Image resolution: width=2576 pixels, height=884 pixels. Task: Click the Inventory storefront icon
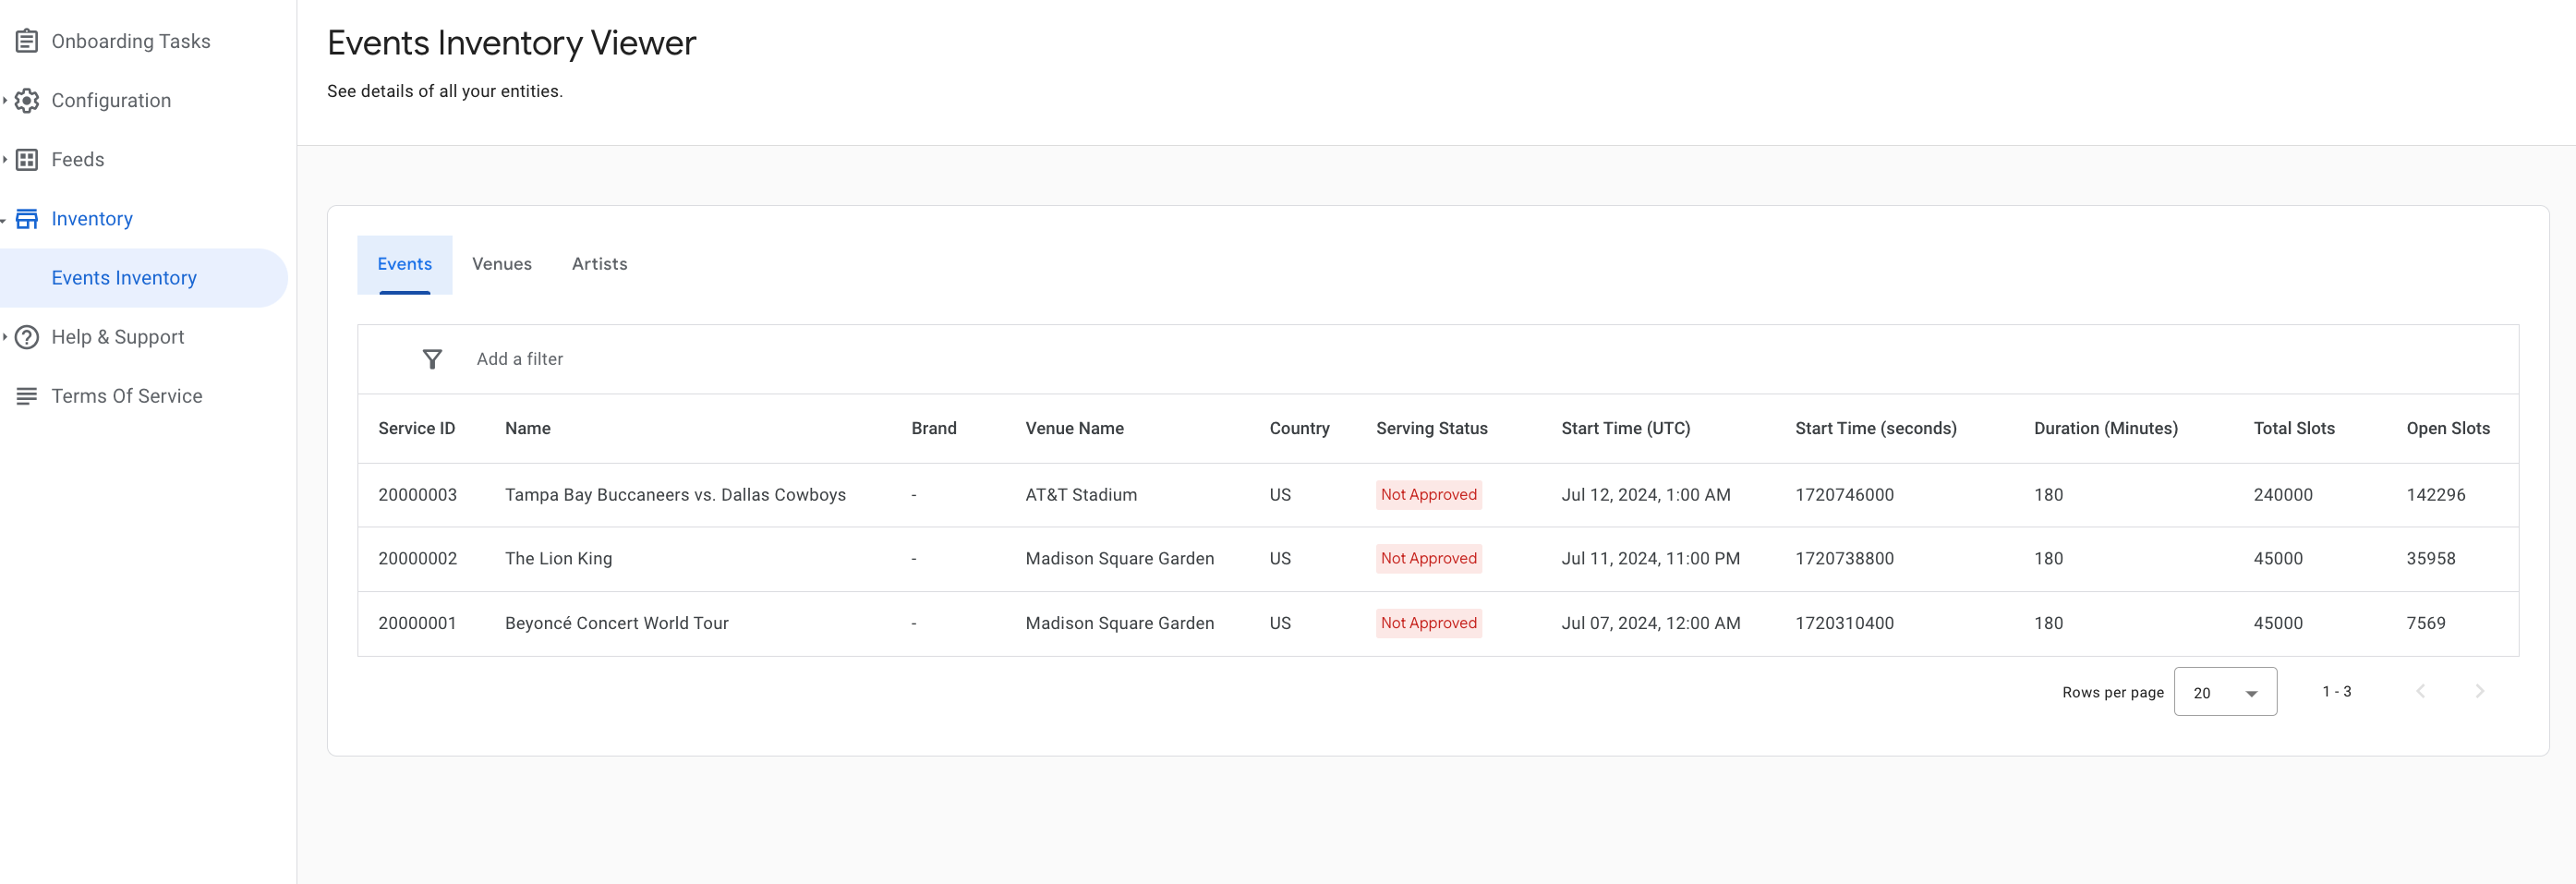click(27, 219)
